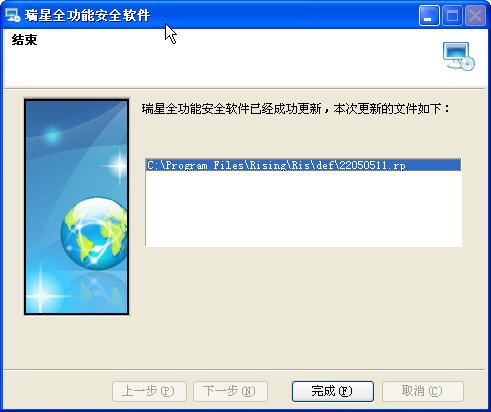
Task: Minimize the Rising update window
Action: [429, 16]
